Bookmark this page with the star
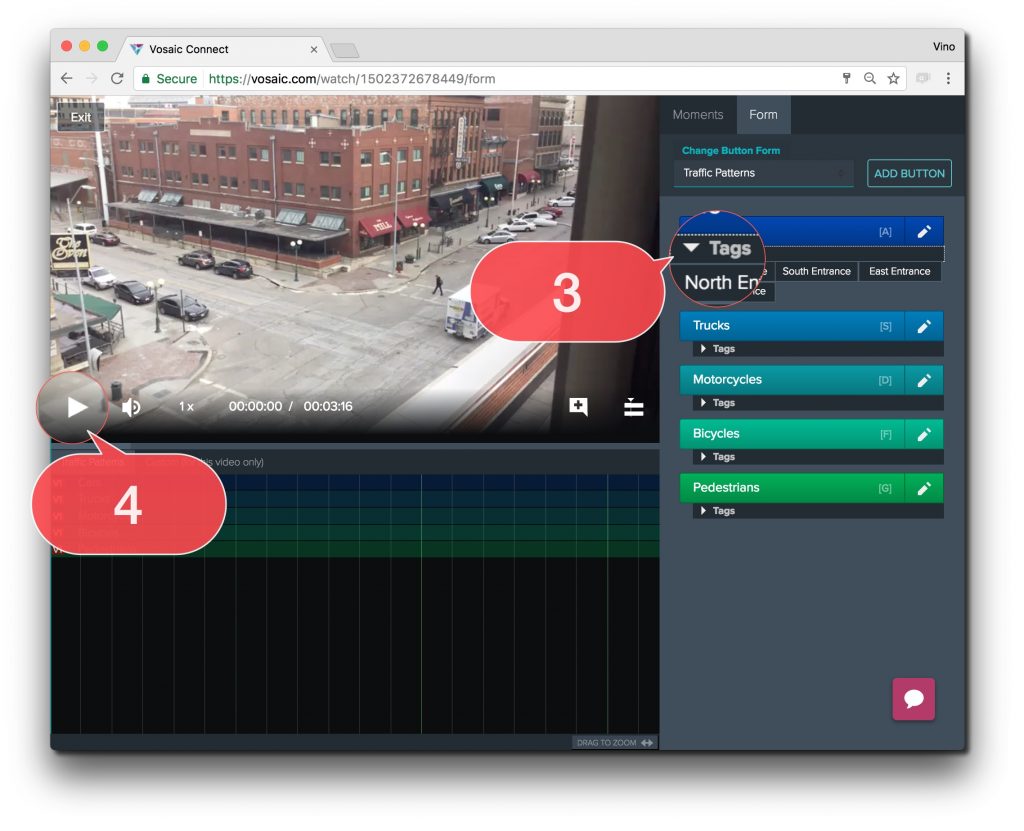 click(893, 79)
